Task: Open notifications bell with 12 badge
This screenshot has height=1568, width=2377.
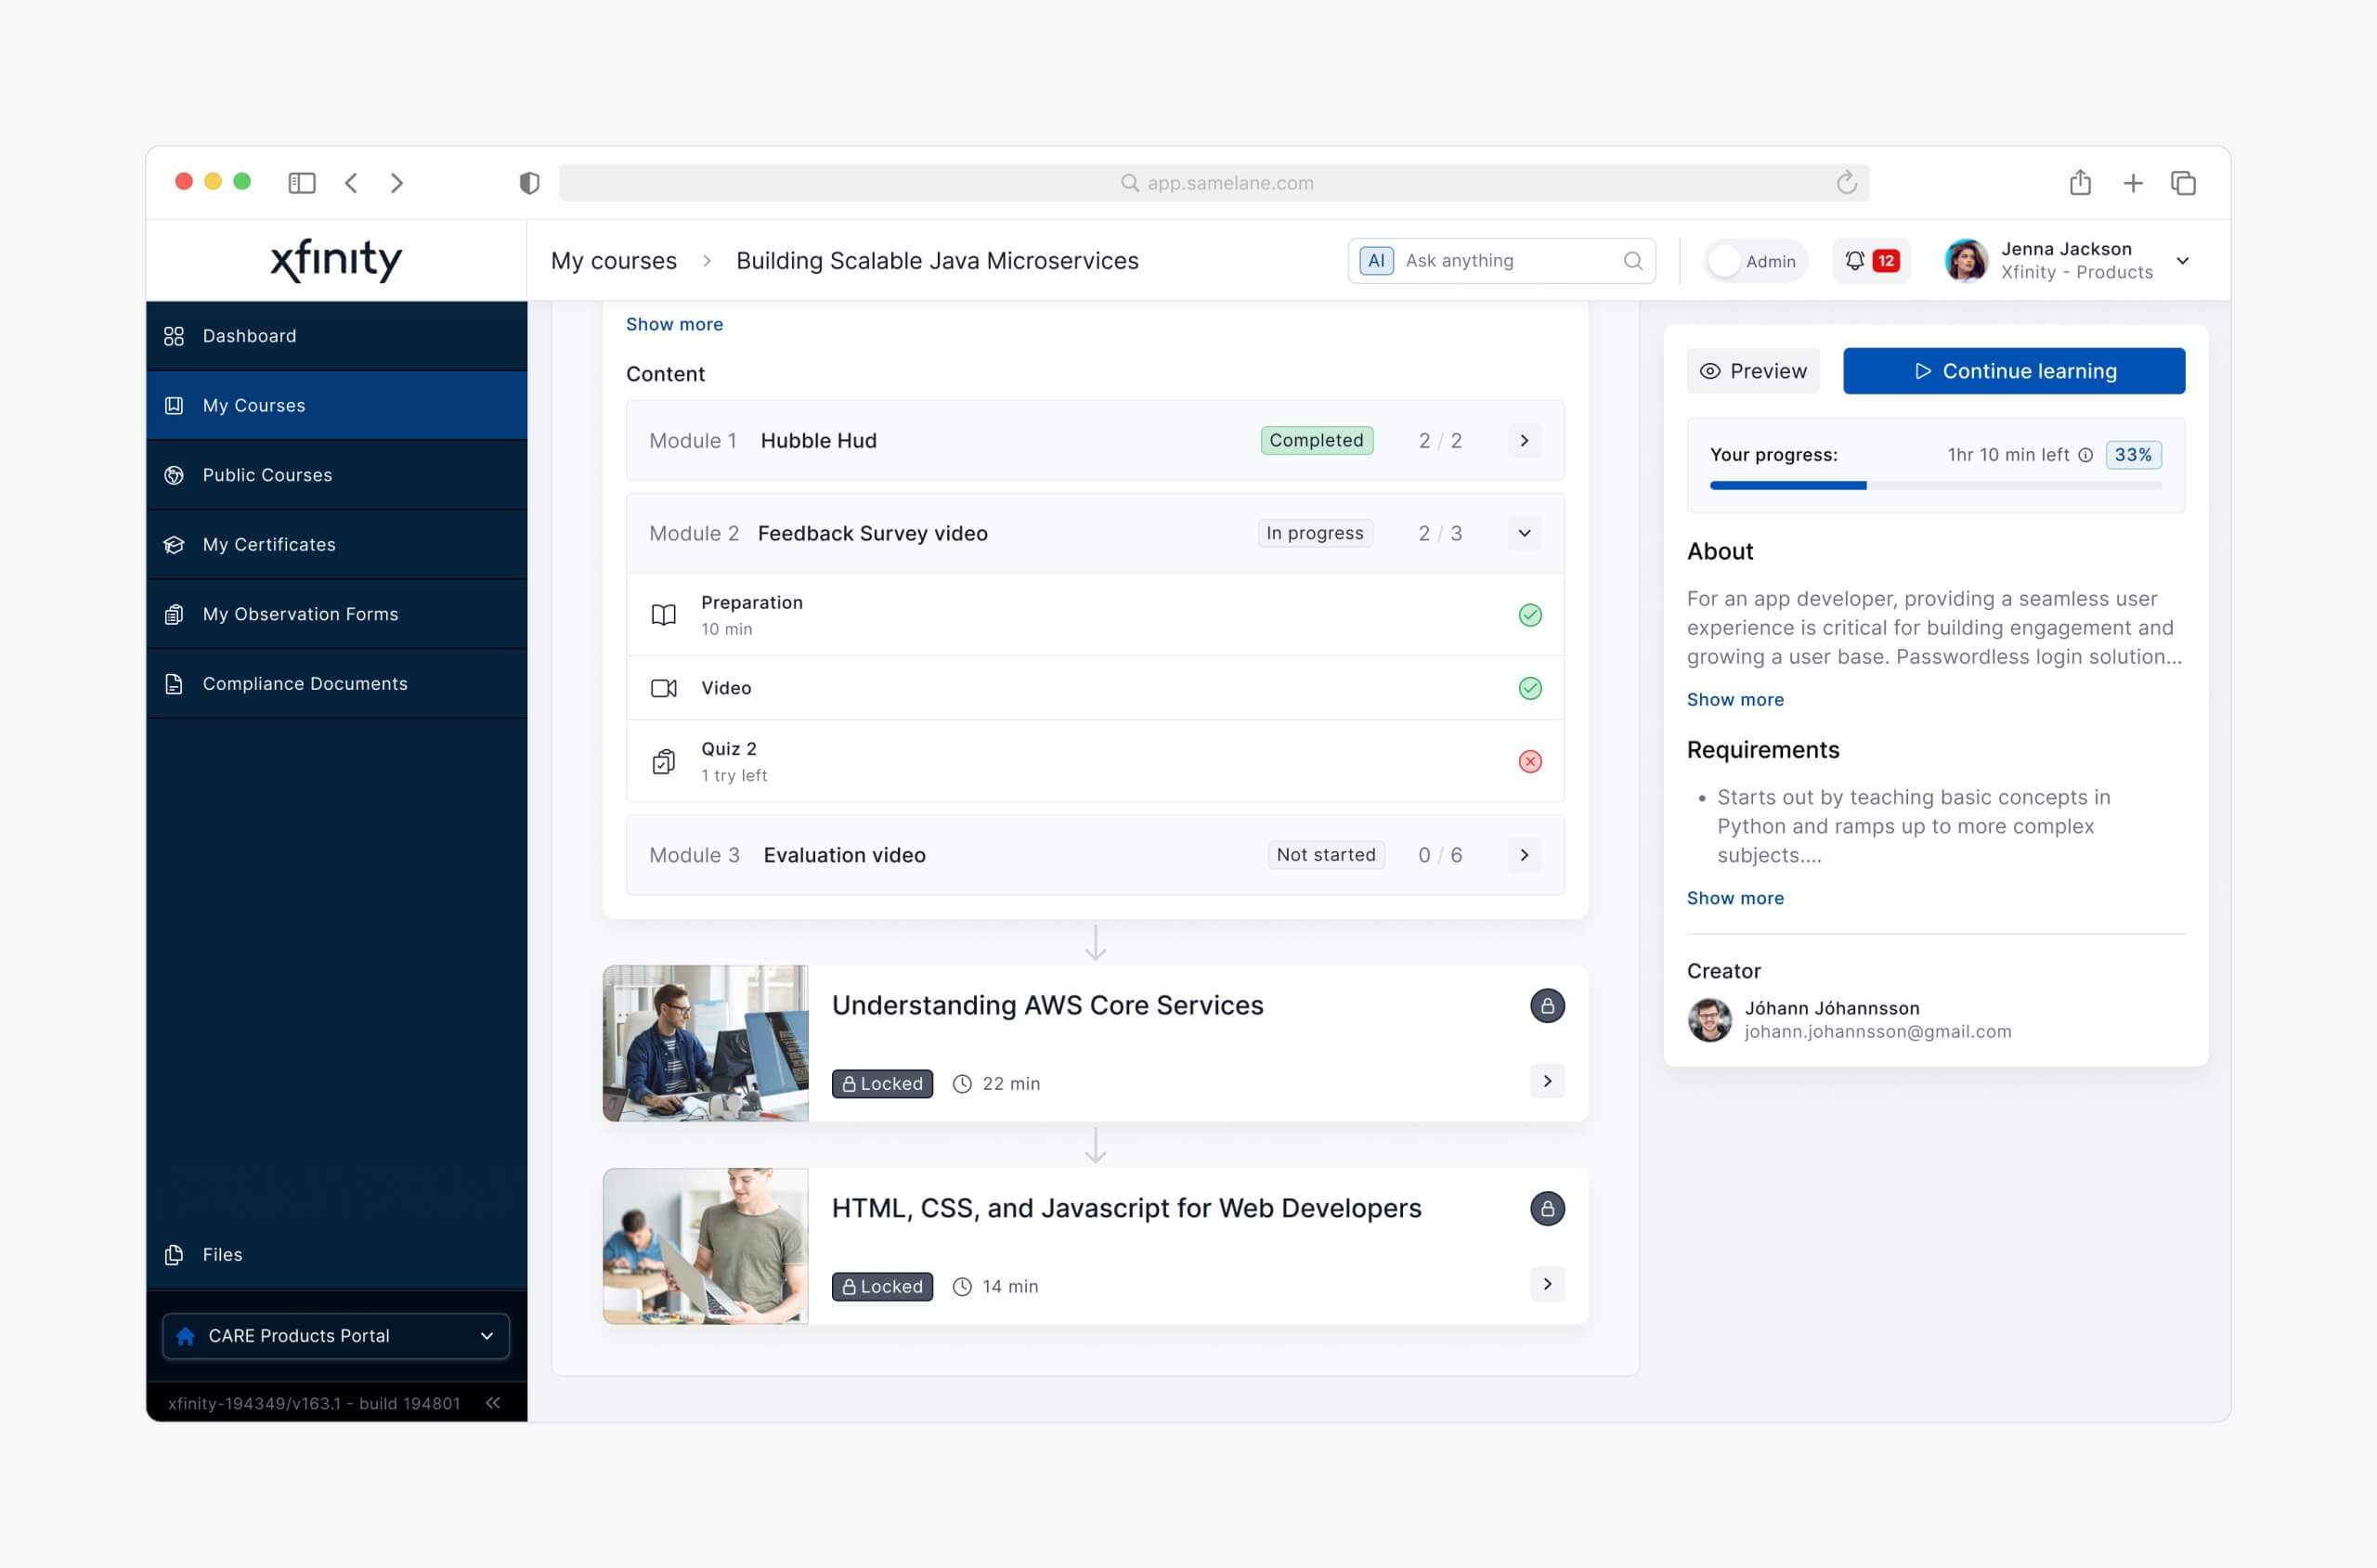Action: pyautogui.click(x=1871, y=261)
